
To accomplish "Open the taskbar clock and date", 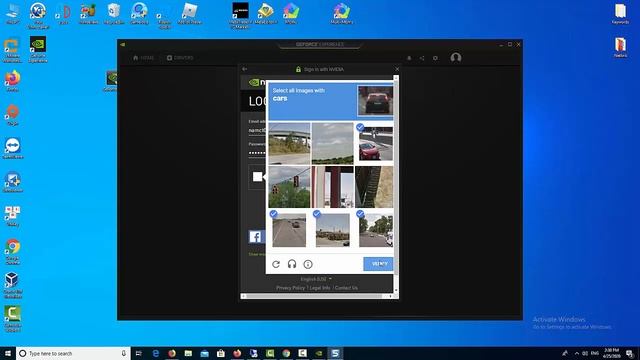I will coord(611,353).
